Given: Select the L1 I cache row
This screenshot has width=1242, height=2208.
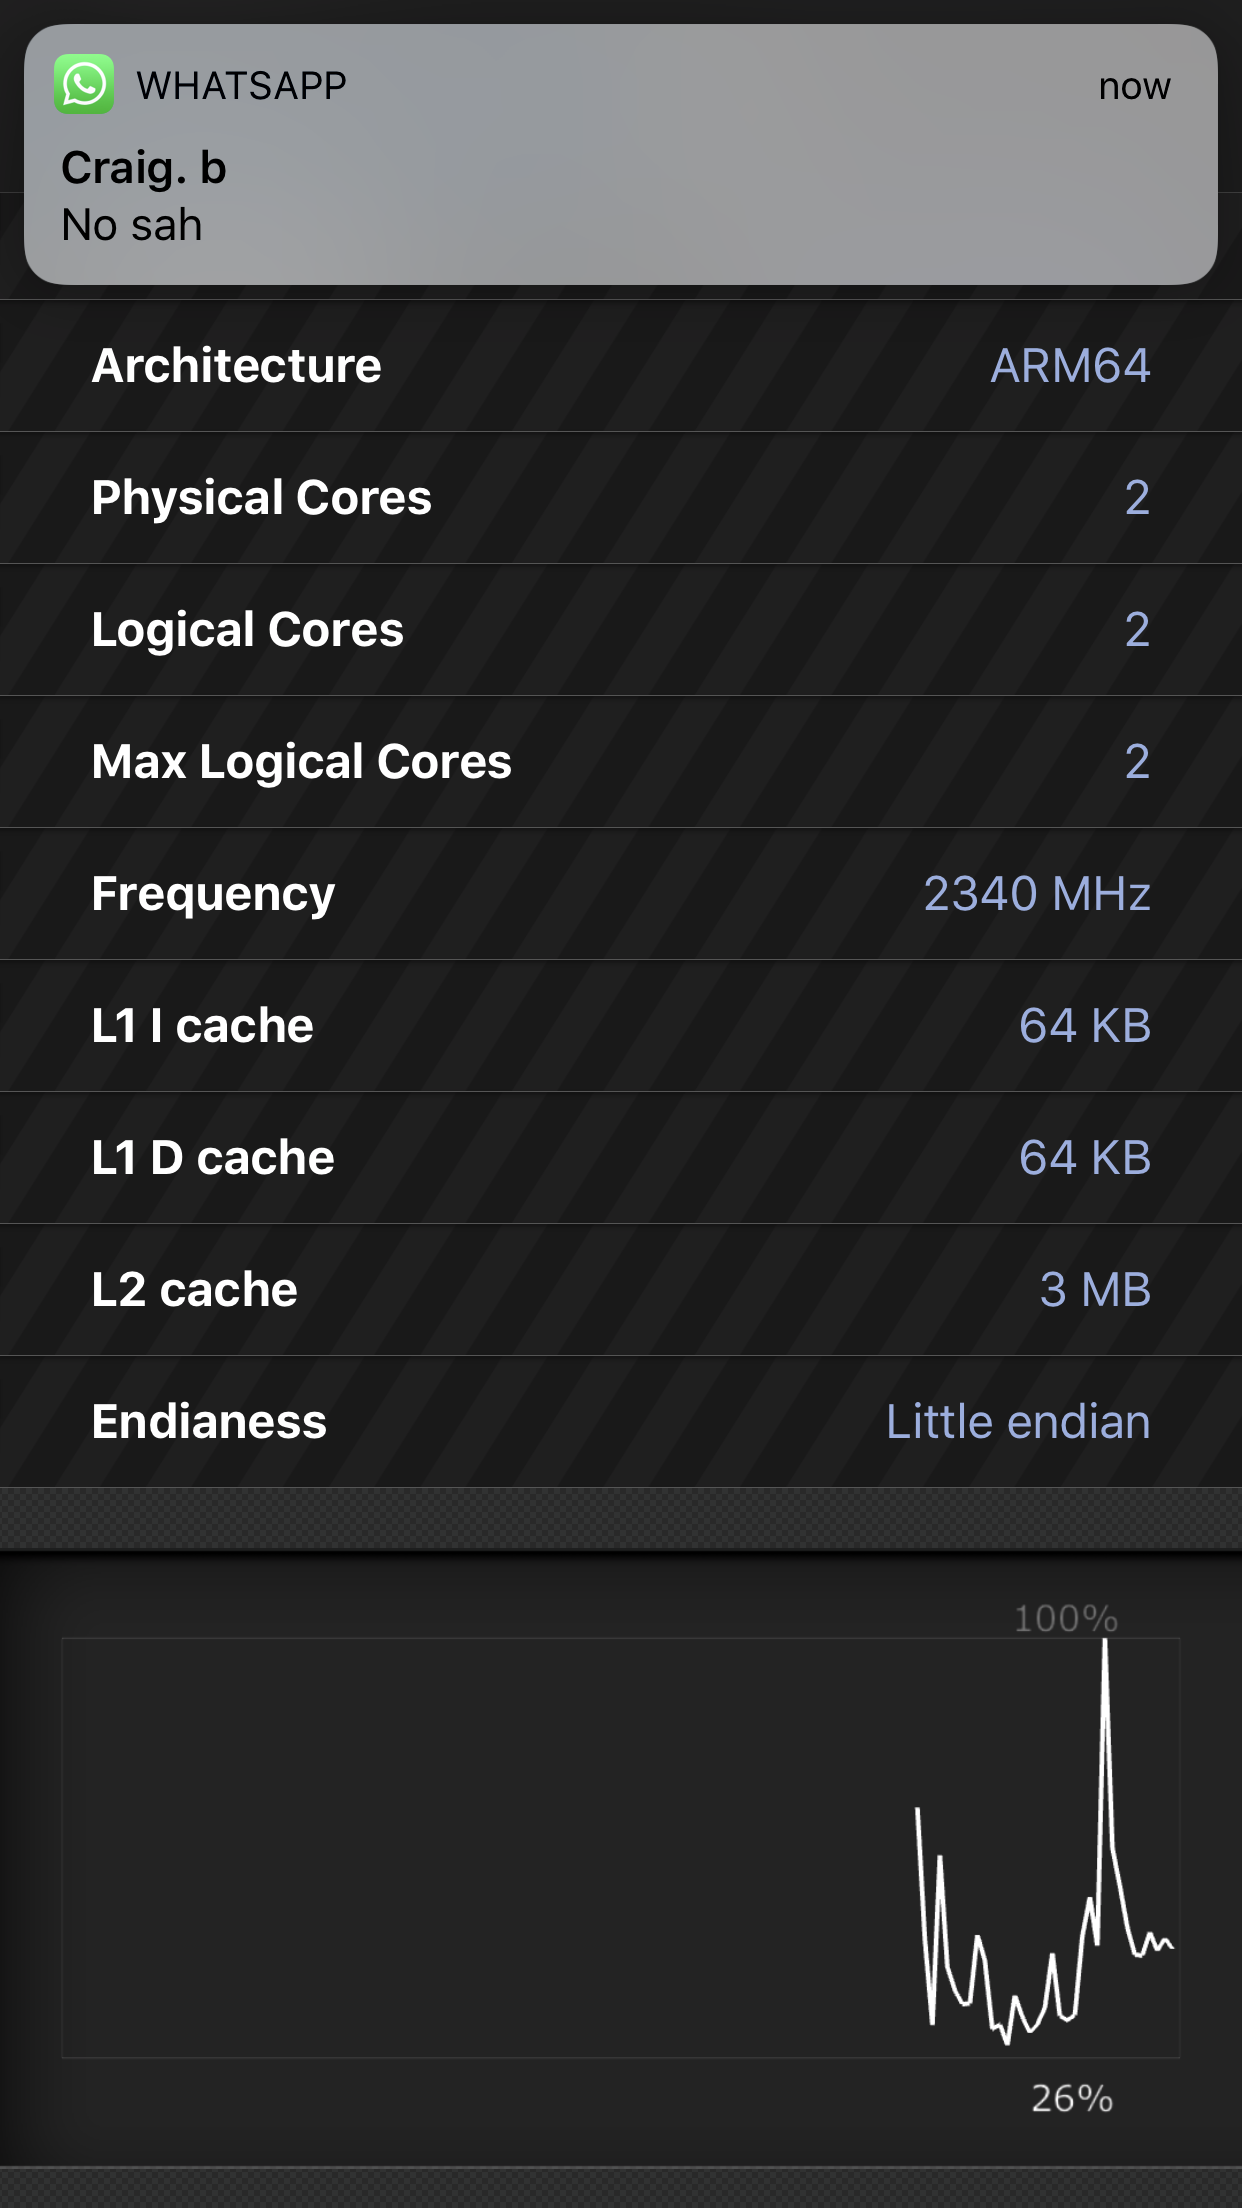Looking at the screenshot, I should [x=620, y=1026].
